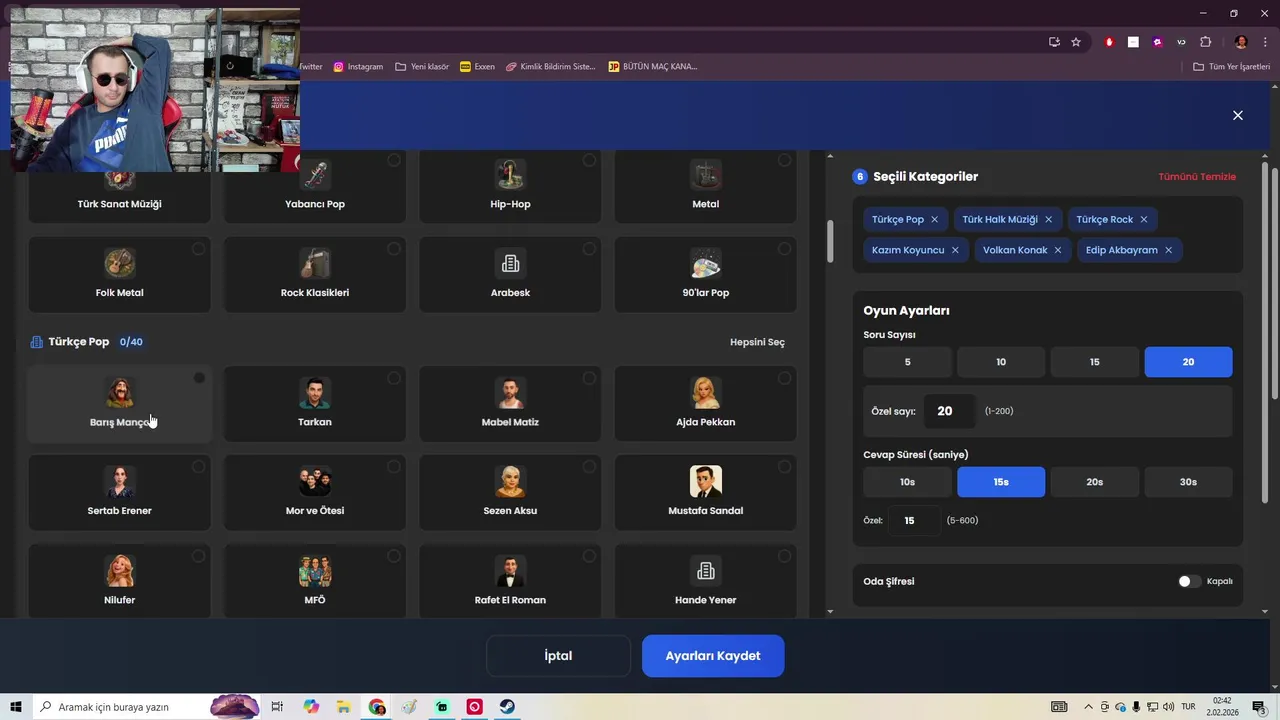Choose the Nilüfer avatar
The image size is (1280, 720).
pyautogui.click(x=119, y=571)
